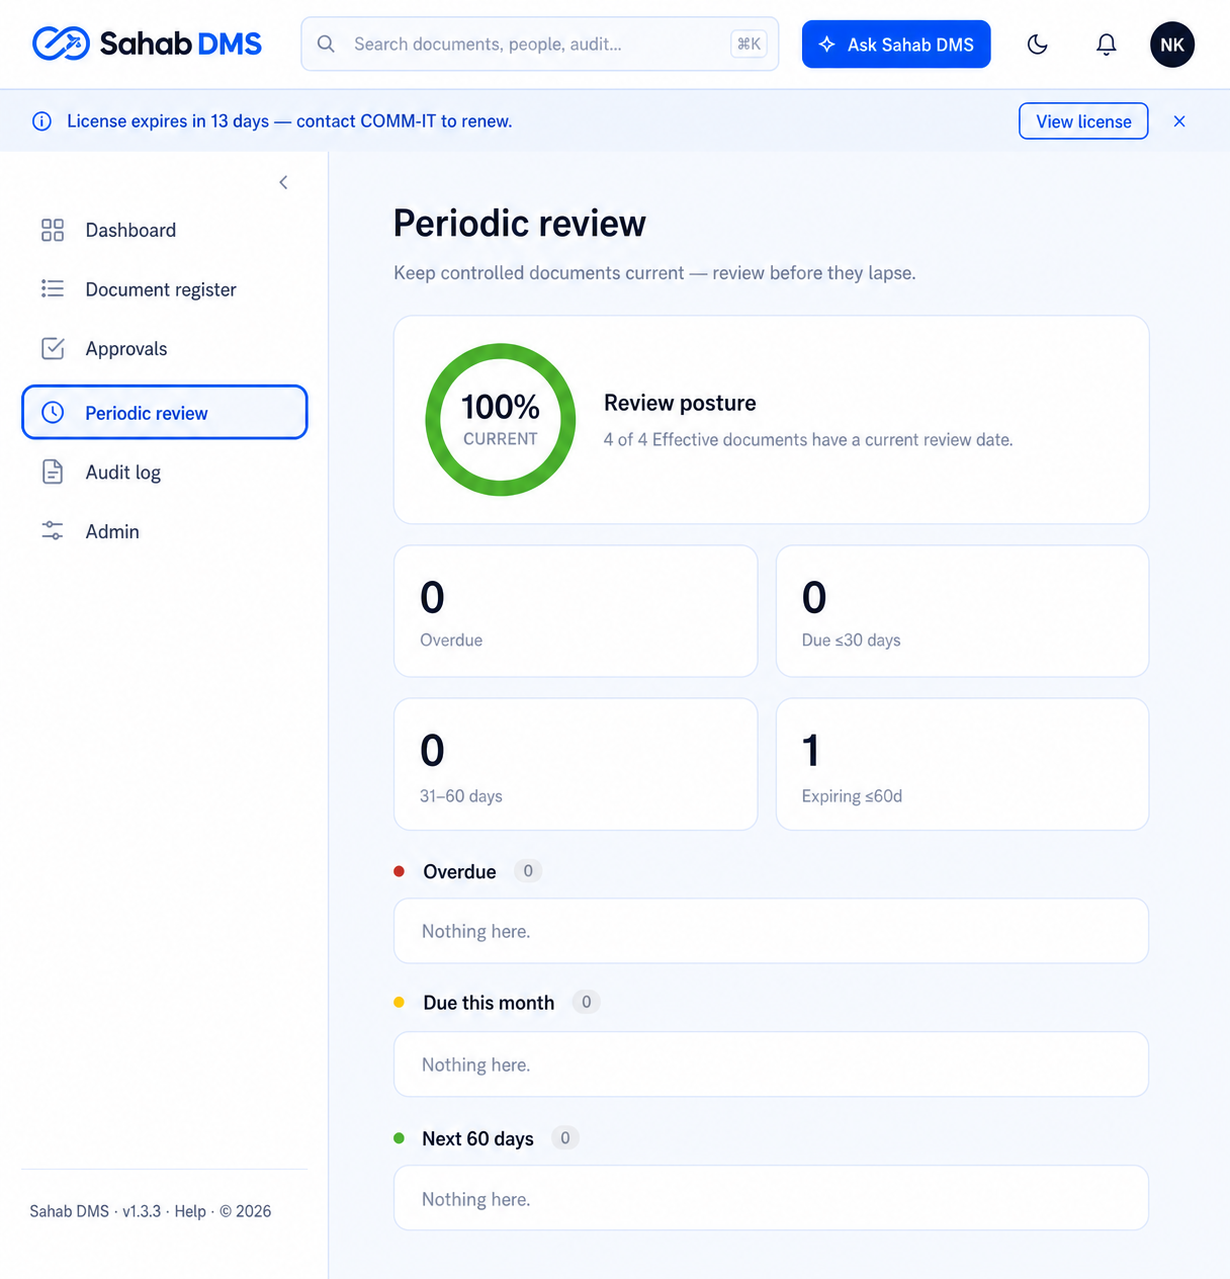The height and width of the screenshot is (1279, 1230).
Task: Click the yellow Due this month dot
Action: pyautogui.click(x=399, y=1002)
